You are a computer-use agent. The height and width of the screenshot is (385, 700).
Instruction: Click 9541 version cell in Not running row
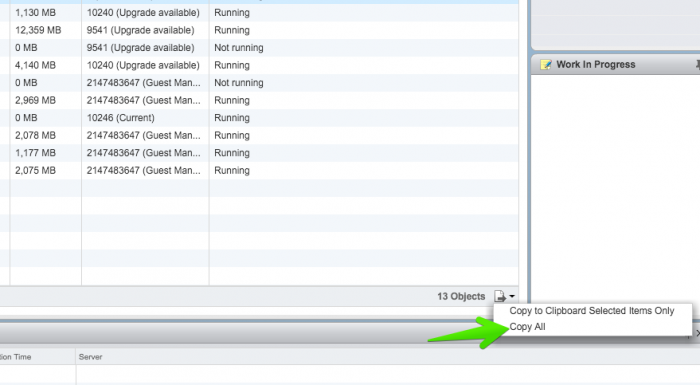pyautogui.click(x=141, y=48)
